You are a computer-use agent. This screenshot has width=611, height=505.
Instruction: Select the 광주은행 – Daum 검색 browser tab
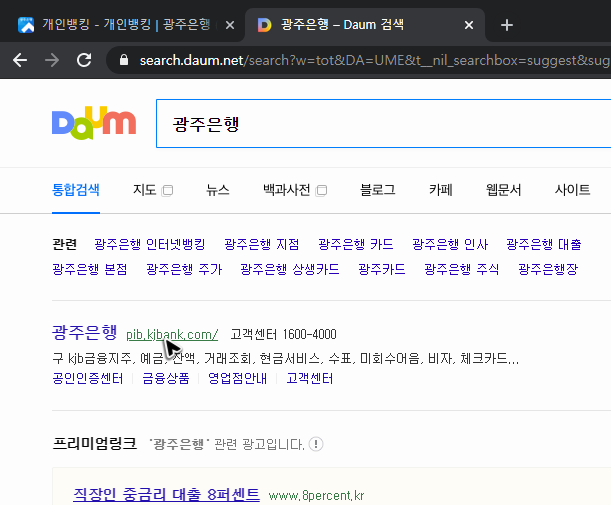click(x=365, y=25)
